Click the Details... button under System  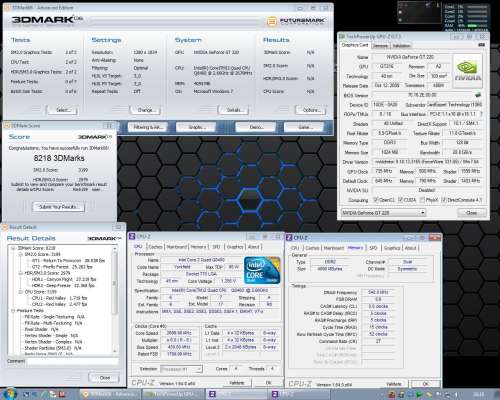[x=234, y=110]
